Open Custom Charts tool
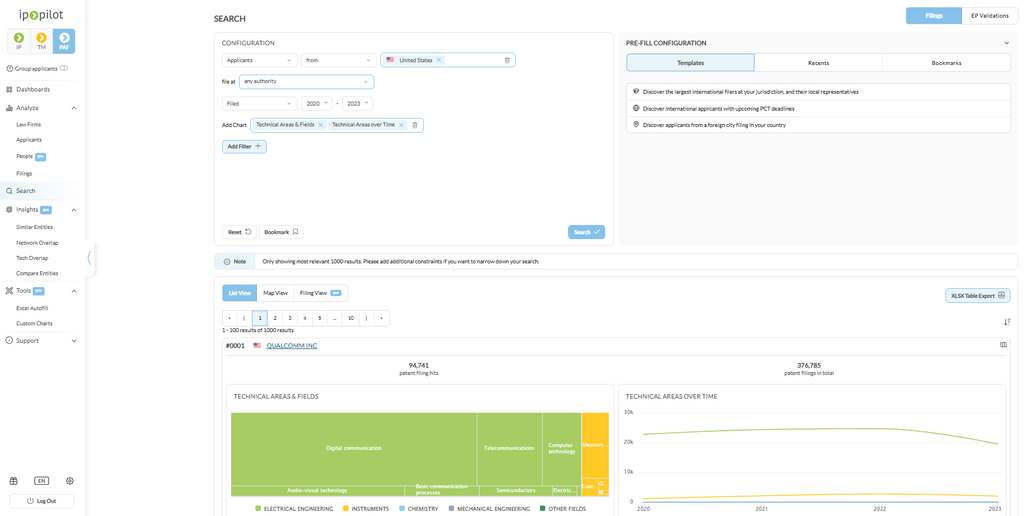 pyautogui.click(x=35, y=323)
